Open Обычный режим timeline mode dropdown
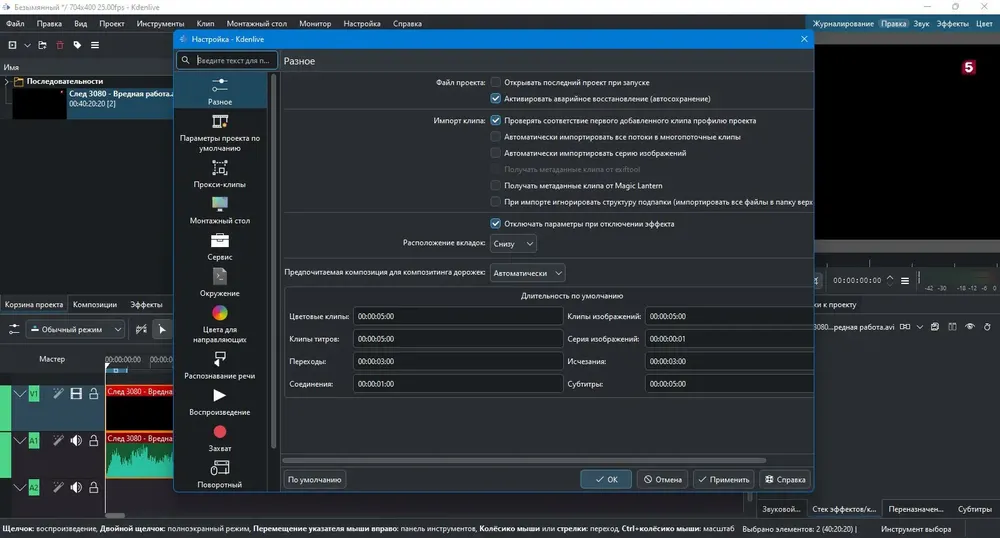This screenshot has height=538, width=1000. [75, 330]
